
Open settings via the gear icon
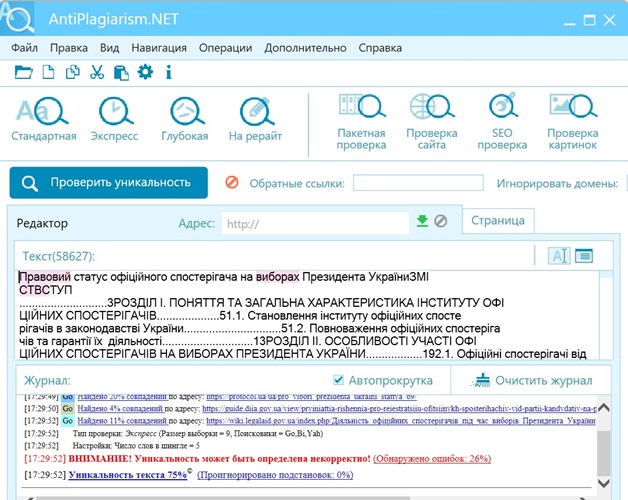coord(145,72)
